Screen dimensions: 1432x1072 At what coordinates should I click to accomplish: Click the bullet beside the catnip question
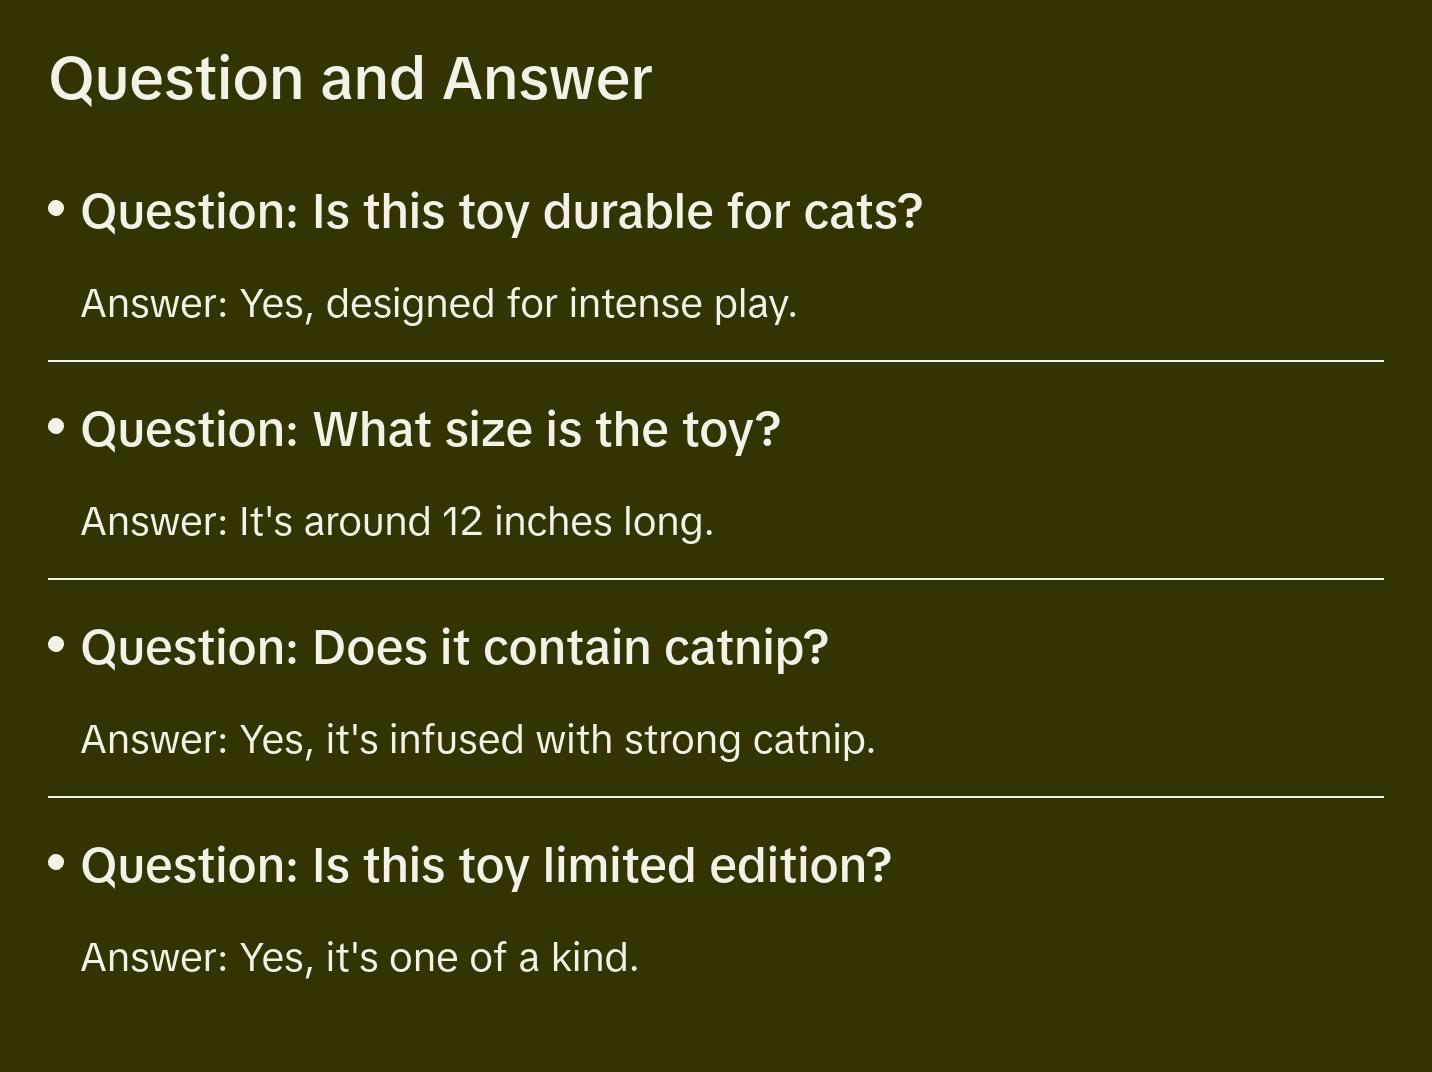(x=57, y=645)
